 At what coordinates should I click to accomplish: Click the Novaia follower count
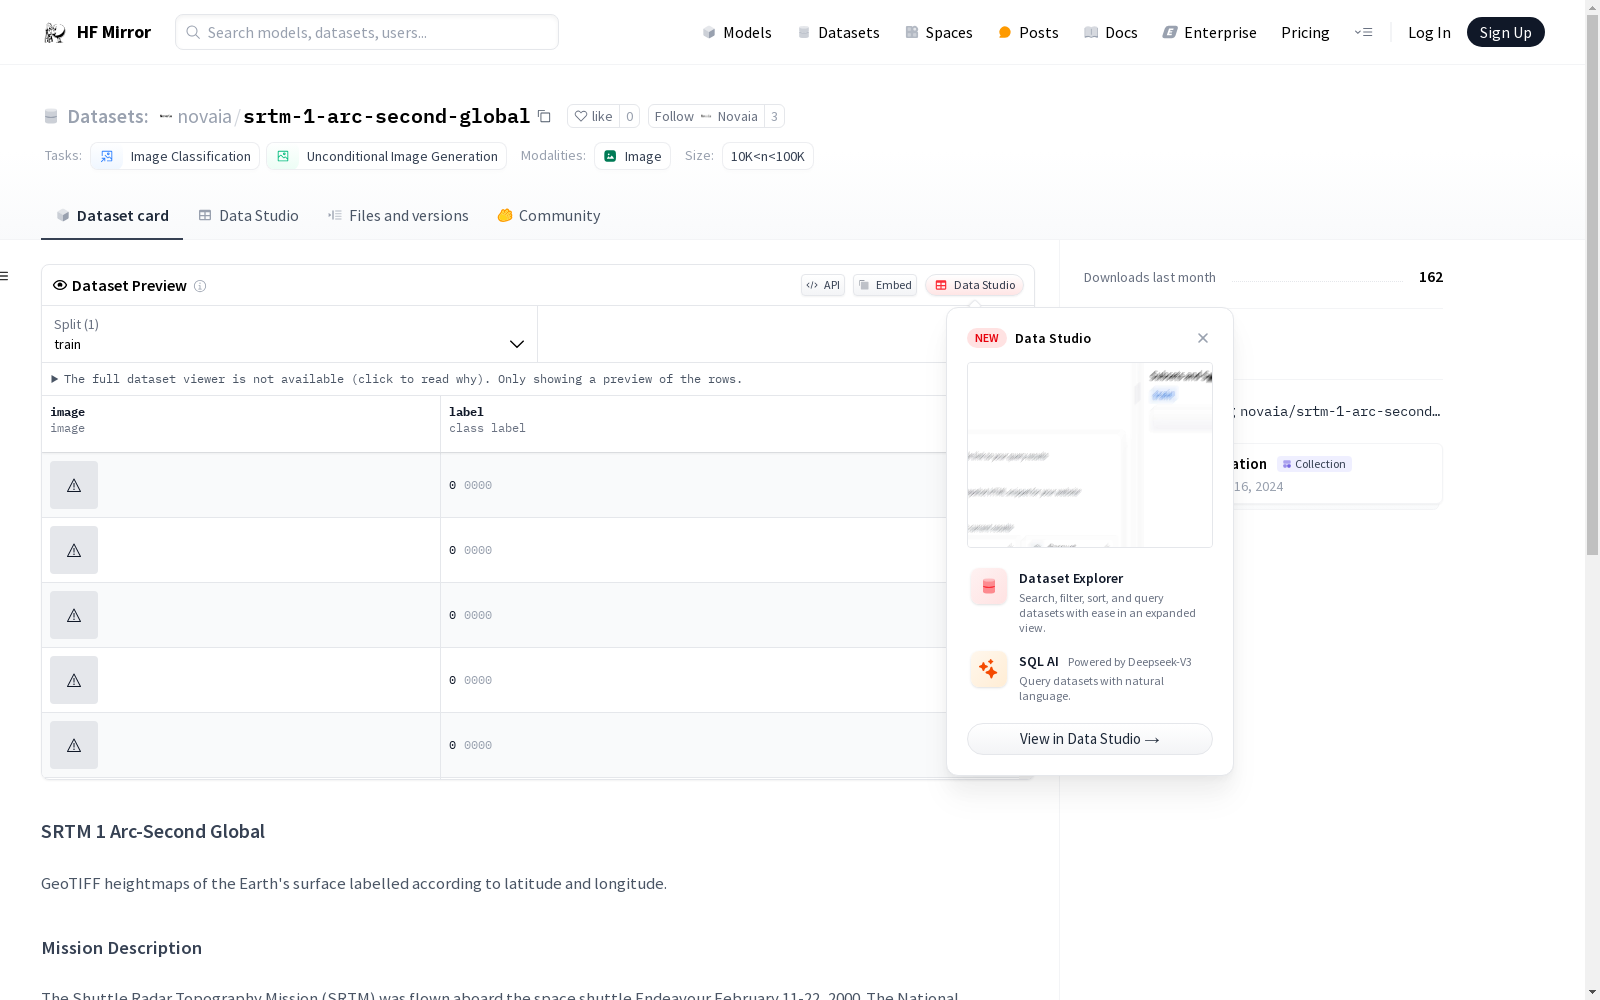(x=774, y=116)
